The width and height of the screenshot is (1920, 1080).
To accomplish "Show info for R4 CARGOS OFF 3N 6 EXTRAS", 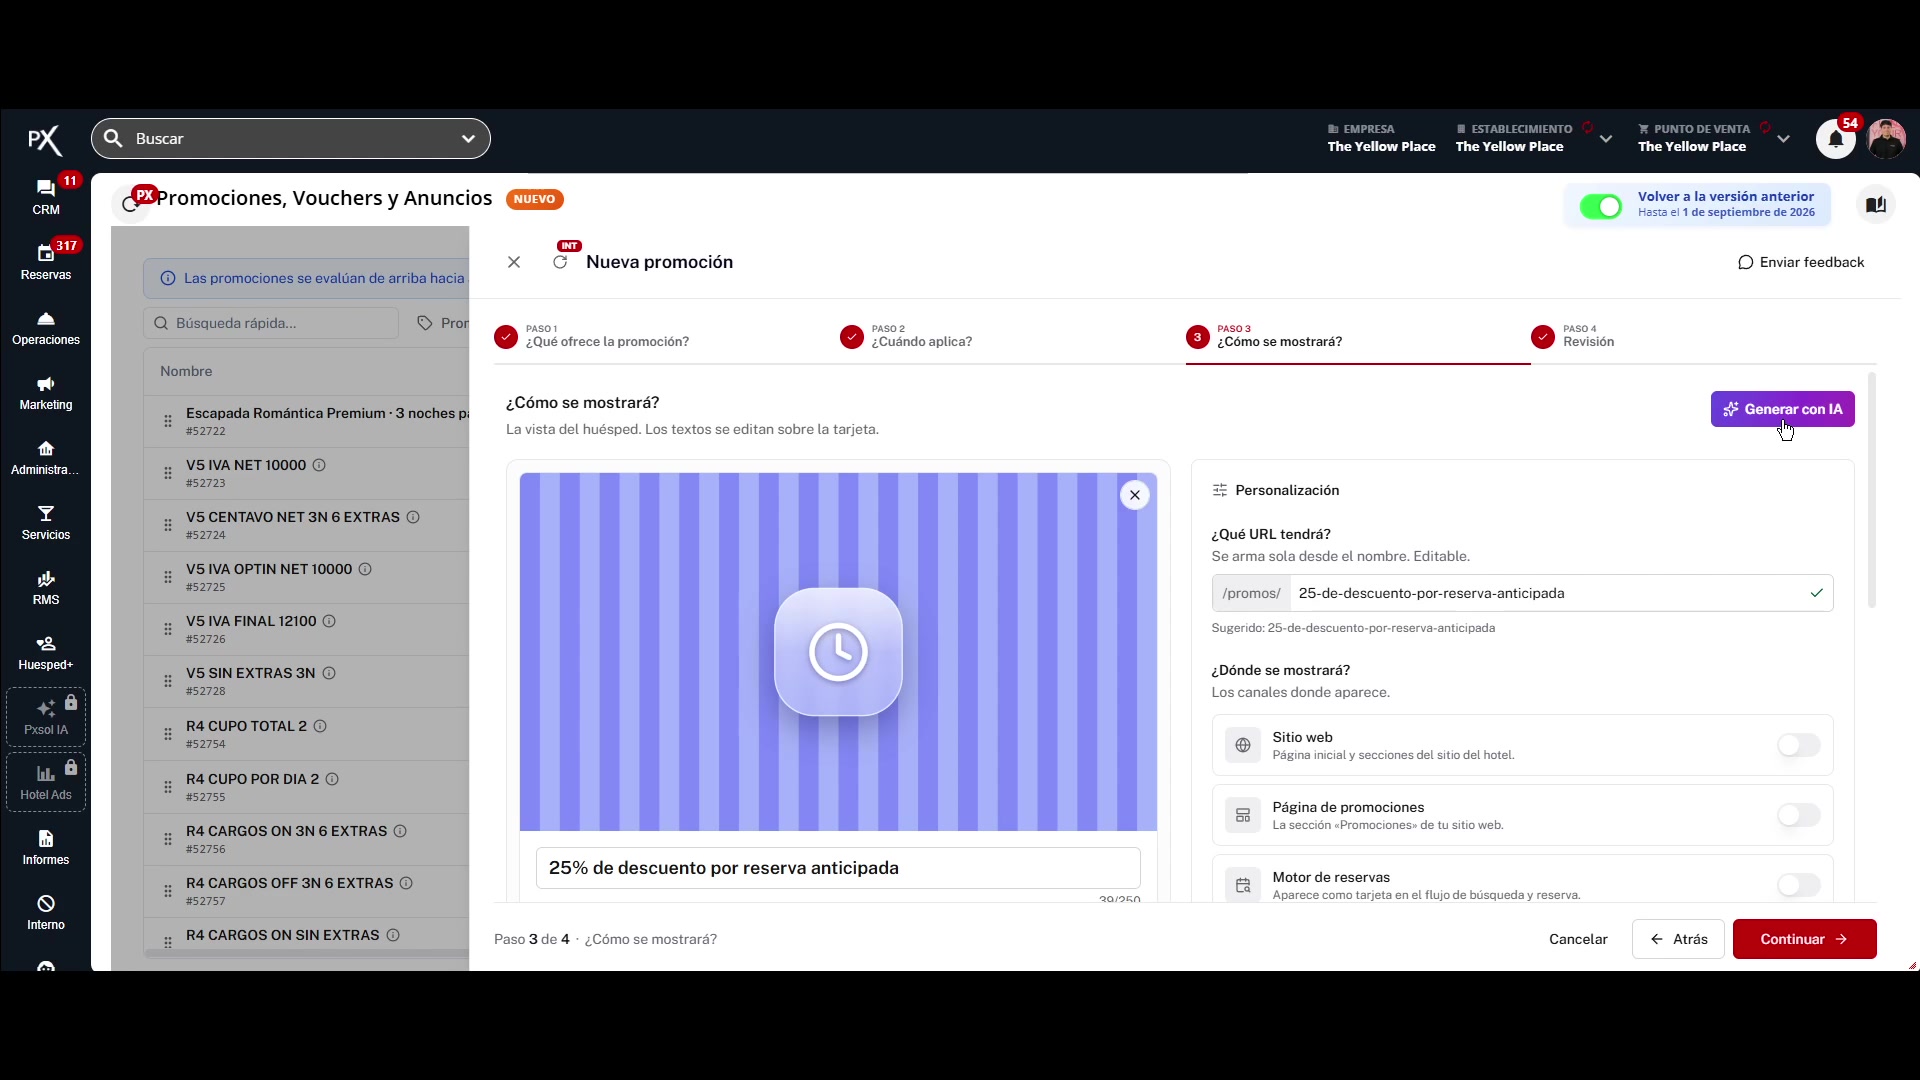I will 406,883.
